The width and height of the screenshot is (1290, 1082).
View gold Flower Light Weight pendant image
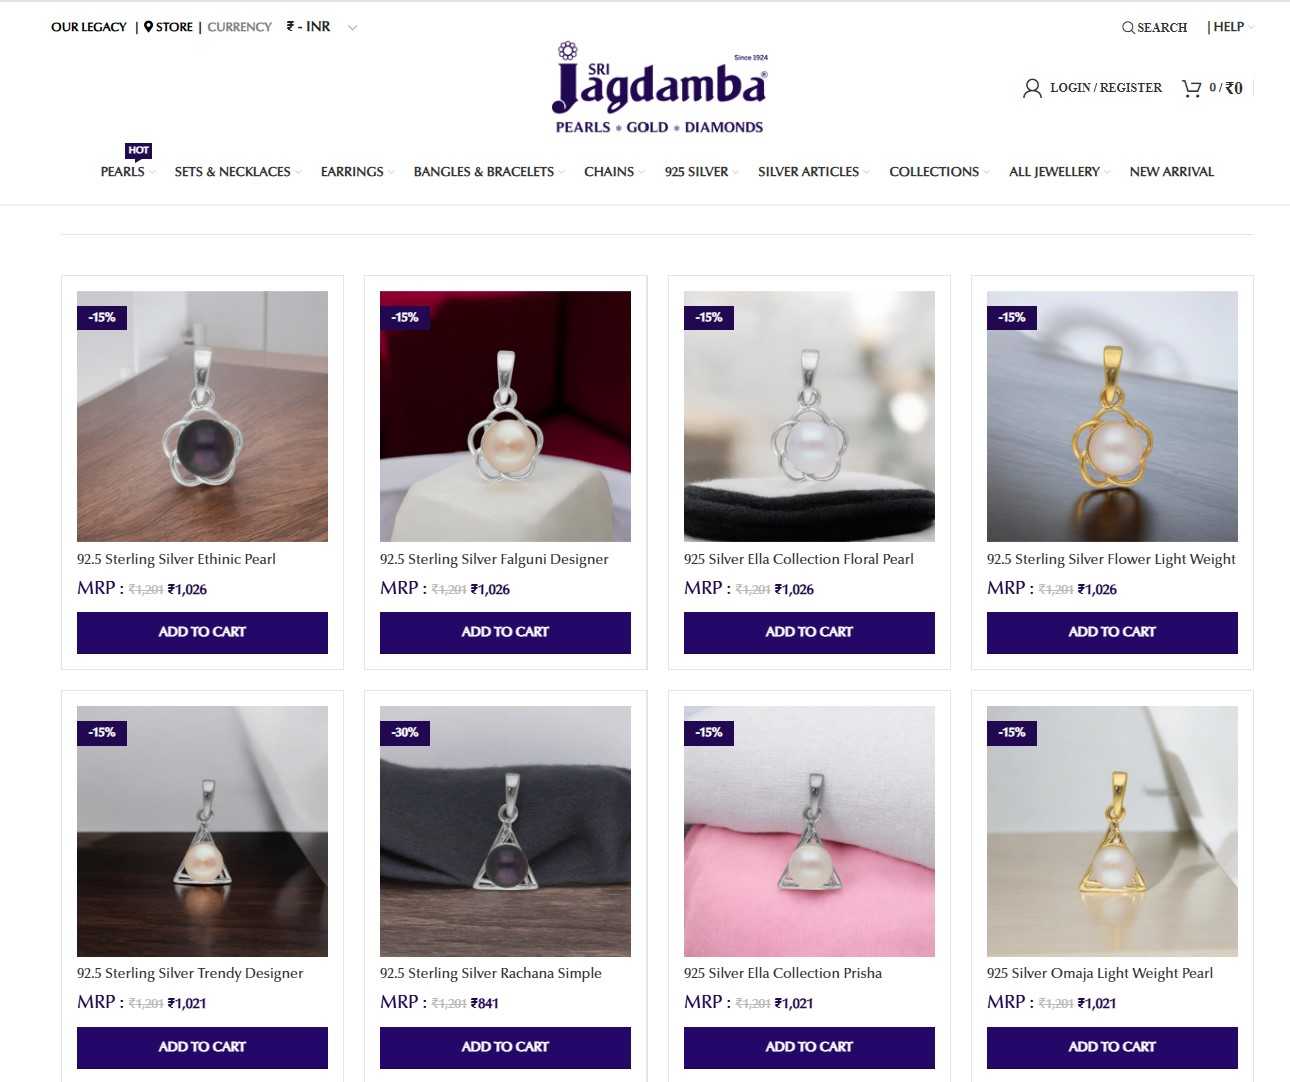1112,416
